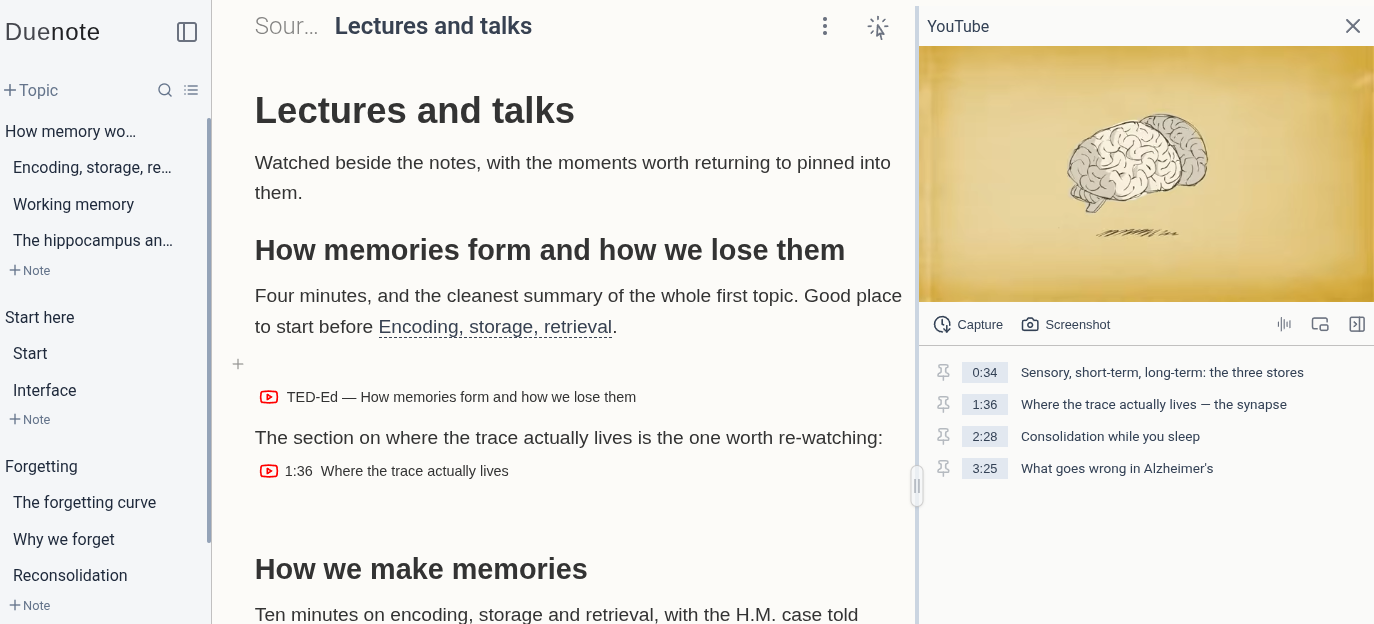Screen dimensions: 1374x624
Task: Open the Interface note
Action: [x=44, y=390]
